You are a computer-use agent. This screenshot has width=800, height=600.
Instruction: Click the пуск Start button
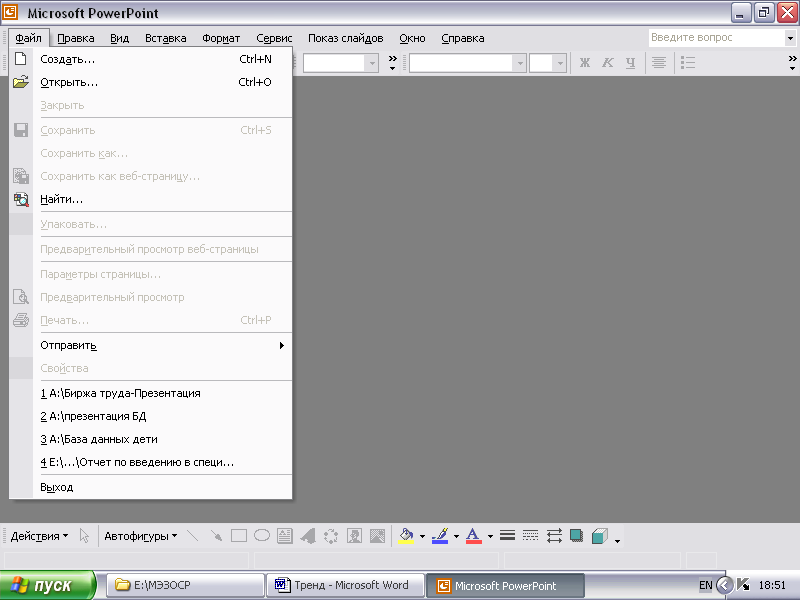click(x=47, y=585)
